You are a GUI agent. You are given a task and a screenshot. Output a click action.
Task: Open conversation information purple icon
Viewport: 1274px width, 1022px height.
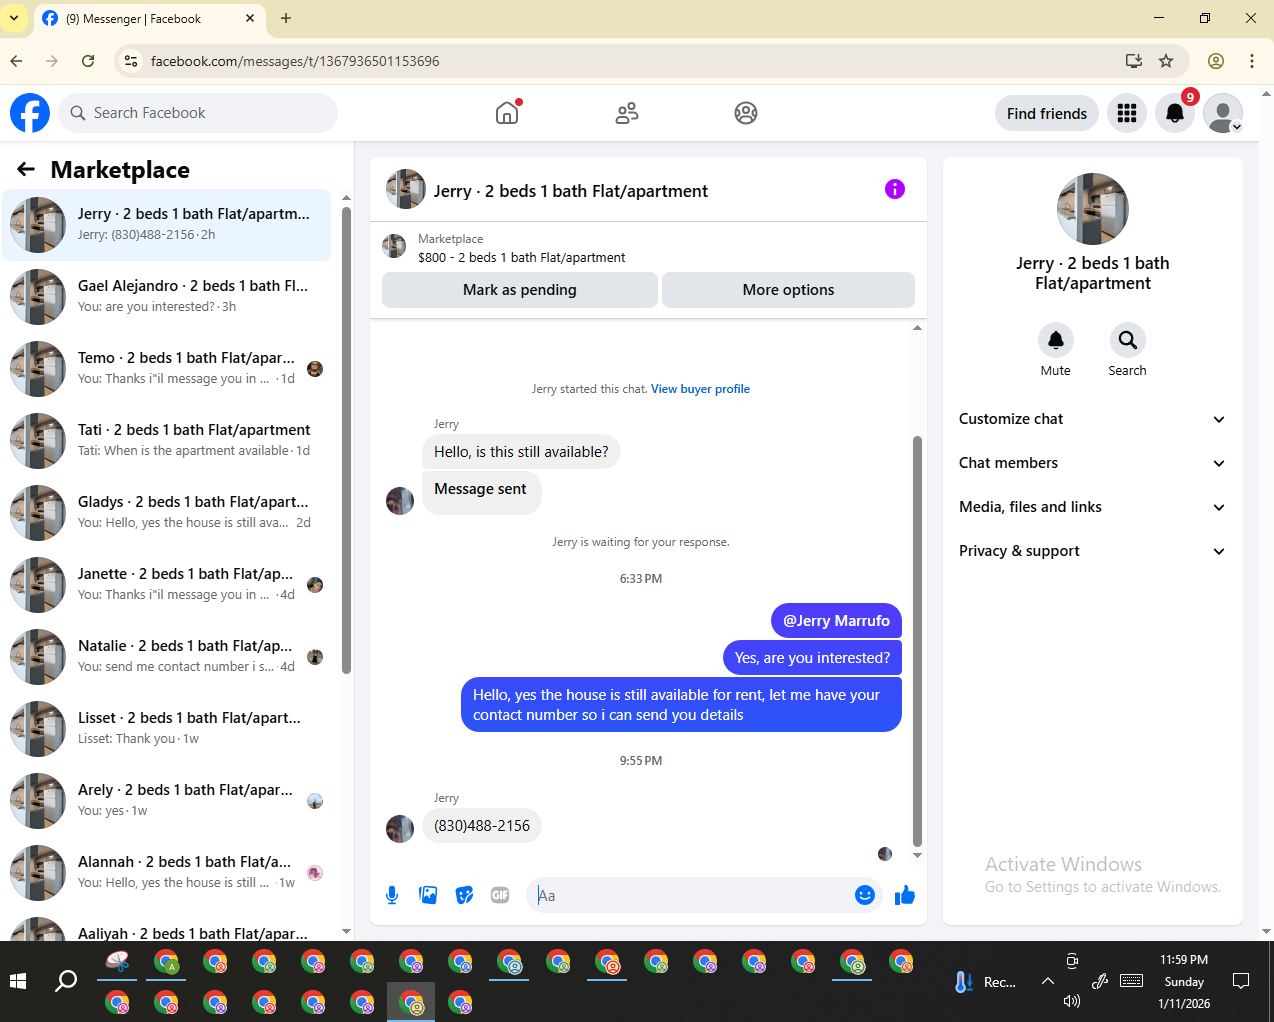[895, 189]
